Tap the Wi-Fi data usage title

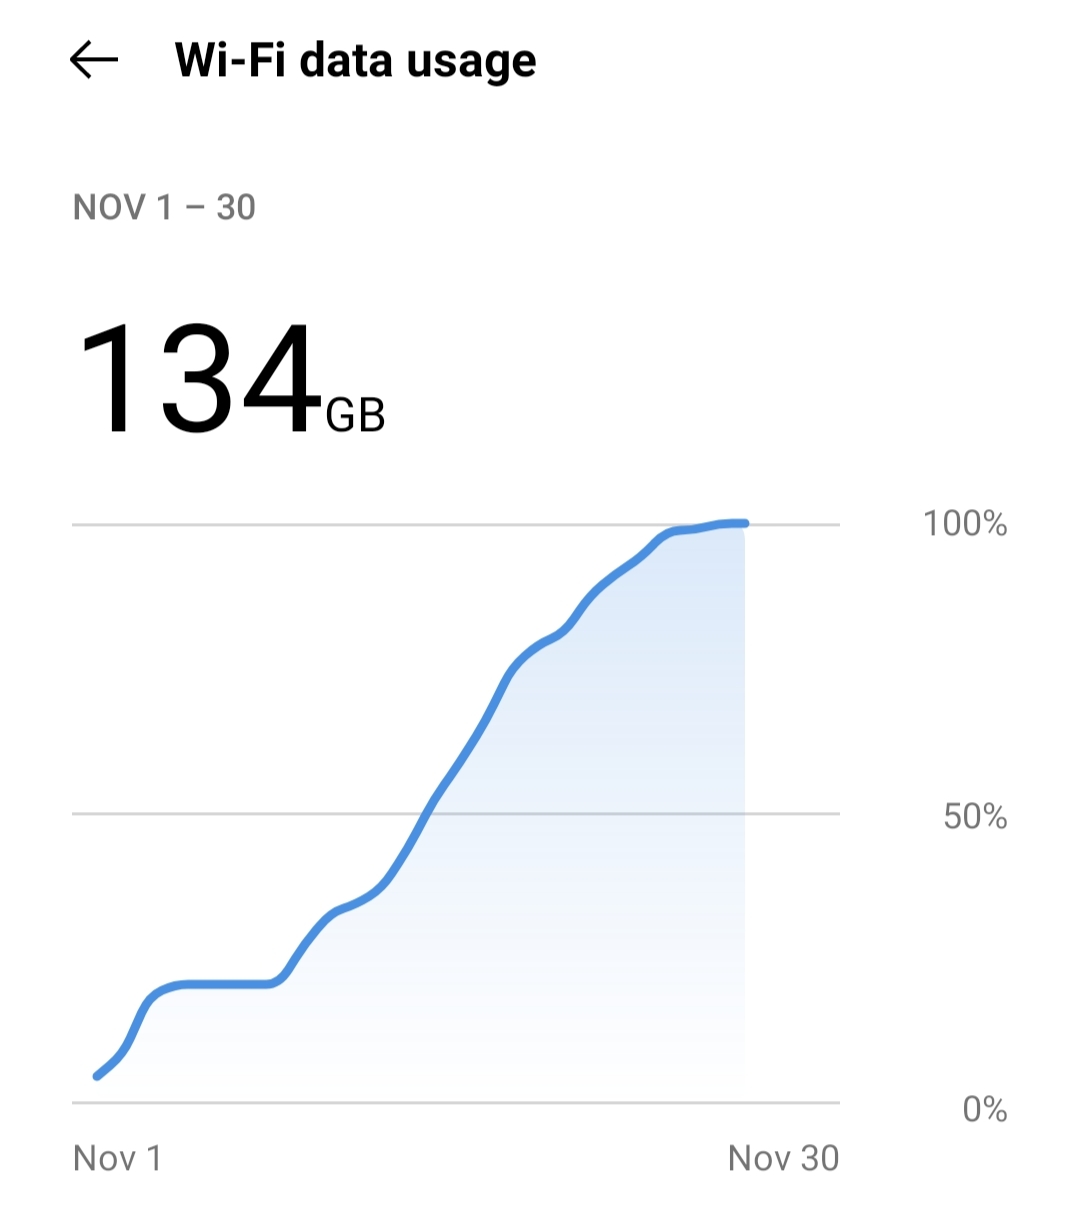pyautogui.click(x=355, y=60)
